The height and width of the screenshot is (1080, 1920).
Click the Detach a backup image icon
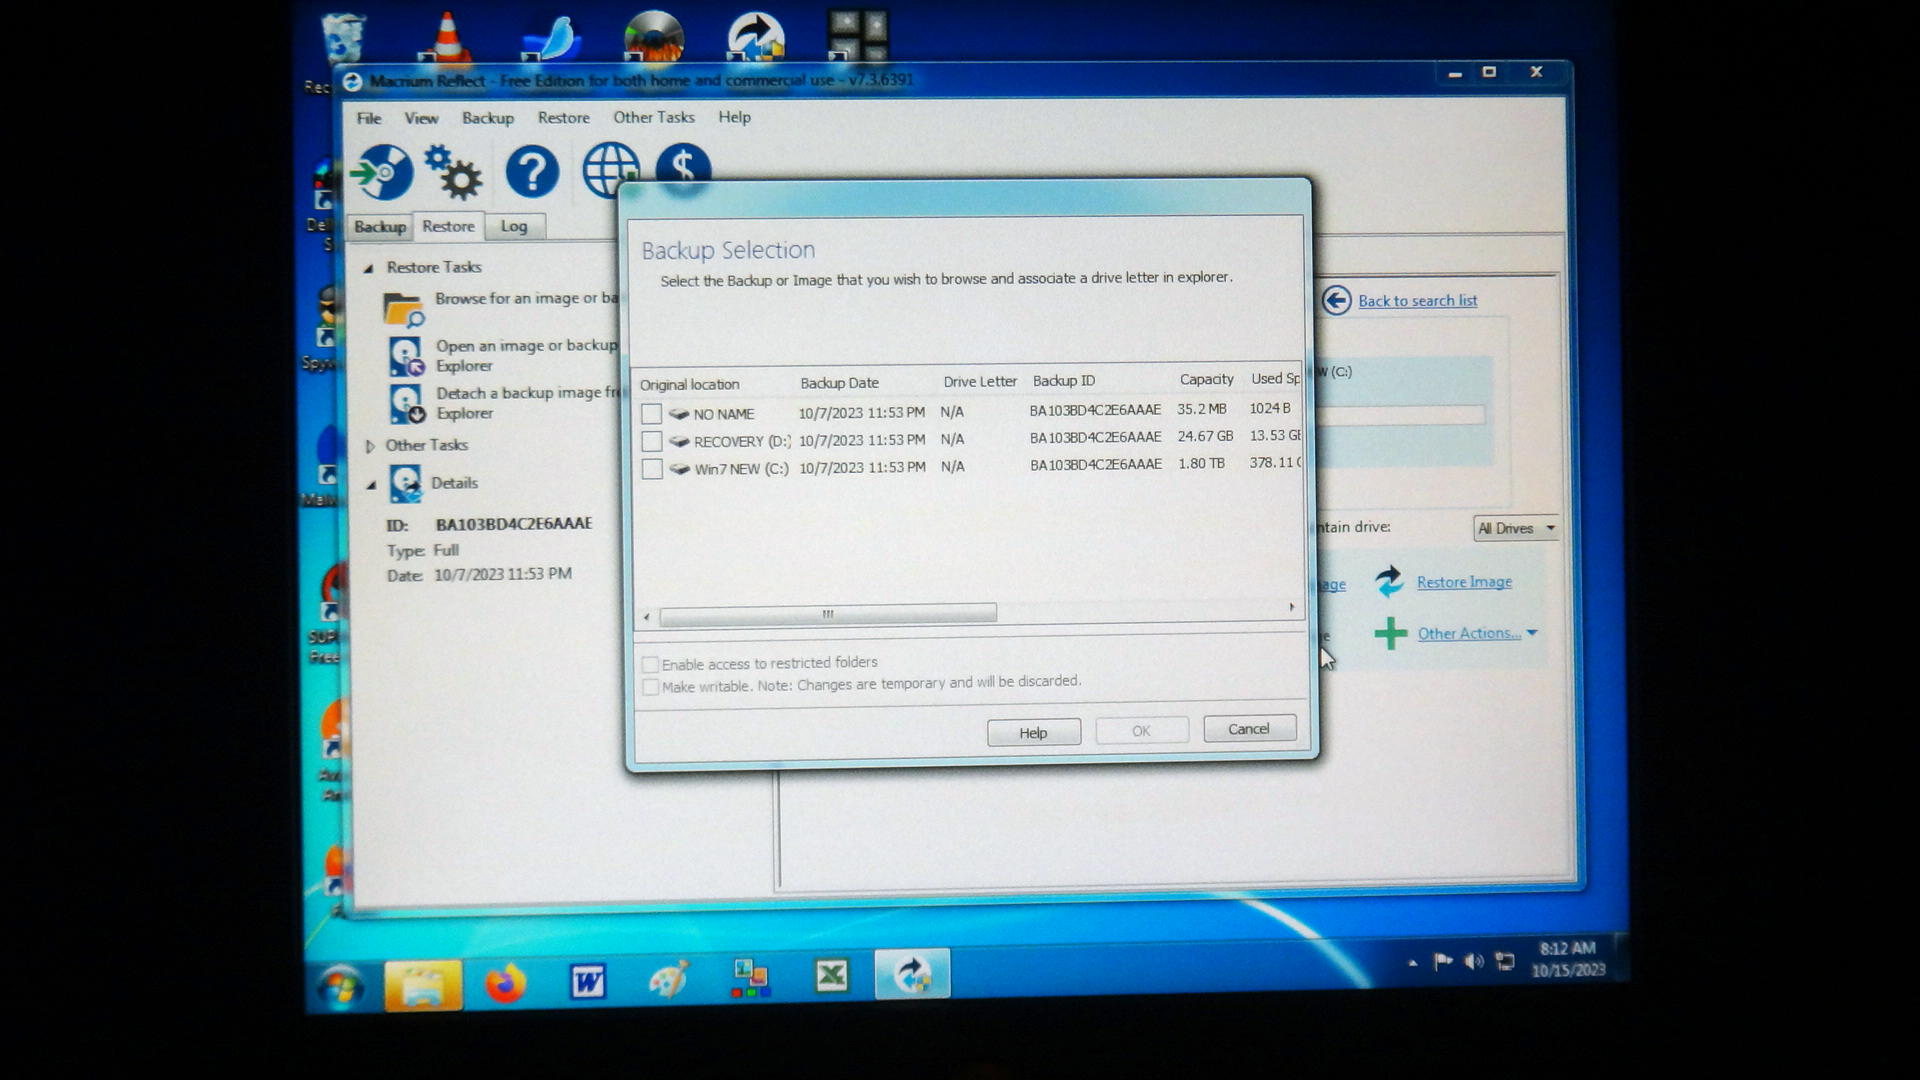[x=406, y=403]
